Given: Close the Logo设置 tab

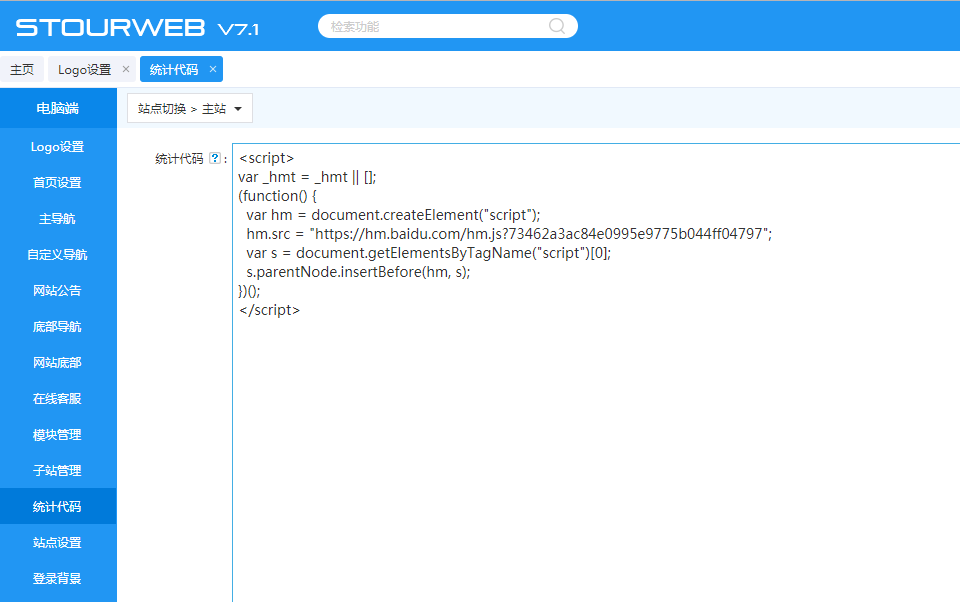Looking at the screenshot, I should pos(126,69).
